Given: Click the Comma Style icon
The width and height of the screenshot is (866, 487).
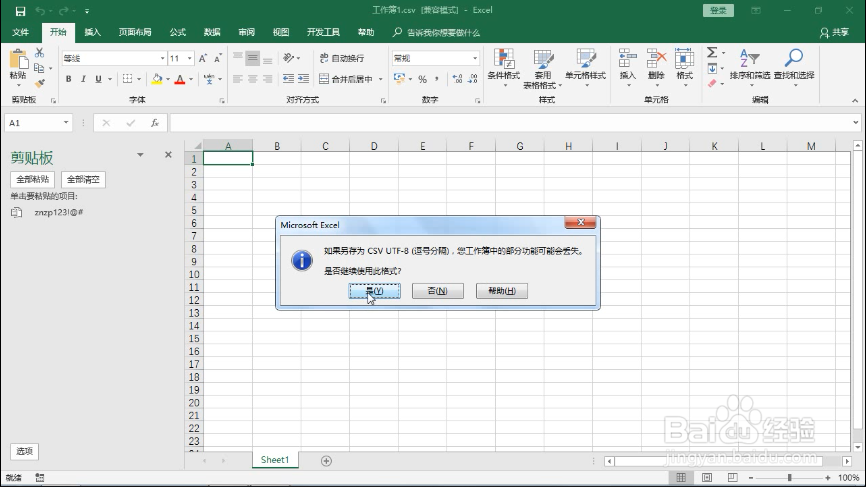Looking at the screenshot, I should tap(437, 80).
